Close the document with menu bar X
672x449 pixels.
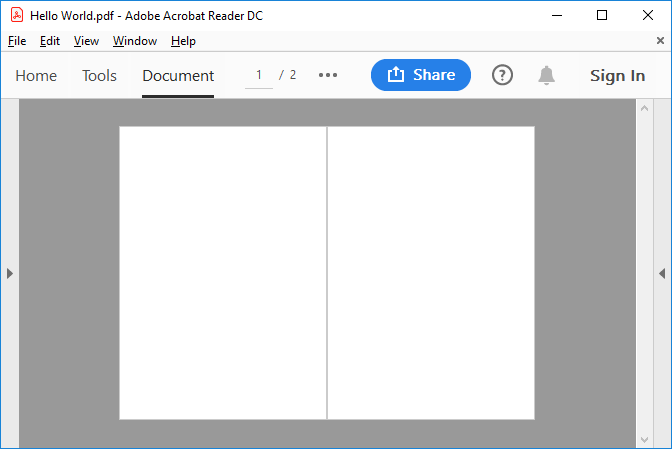(660, 41)
